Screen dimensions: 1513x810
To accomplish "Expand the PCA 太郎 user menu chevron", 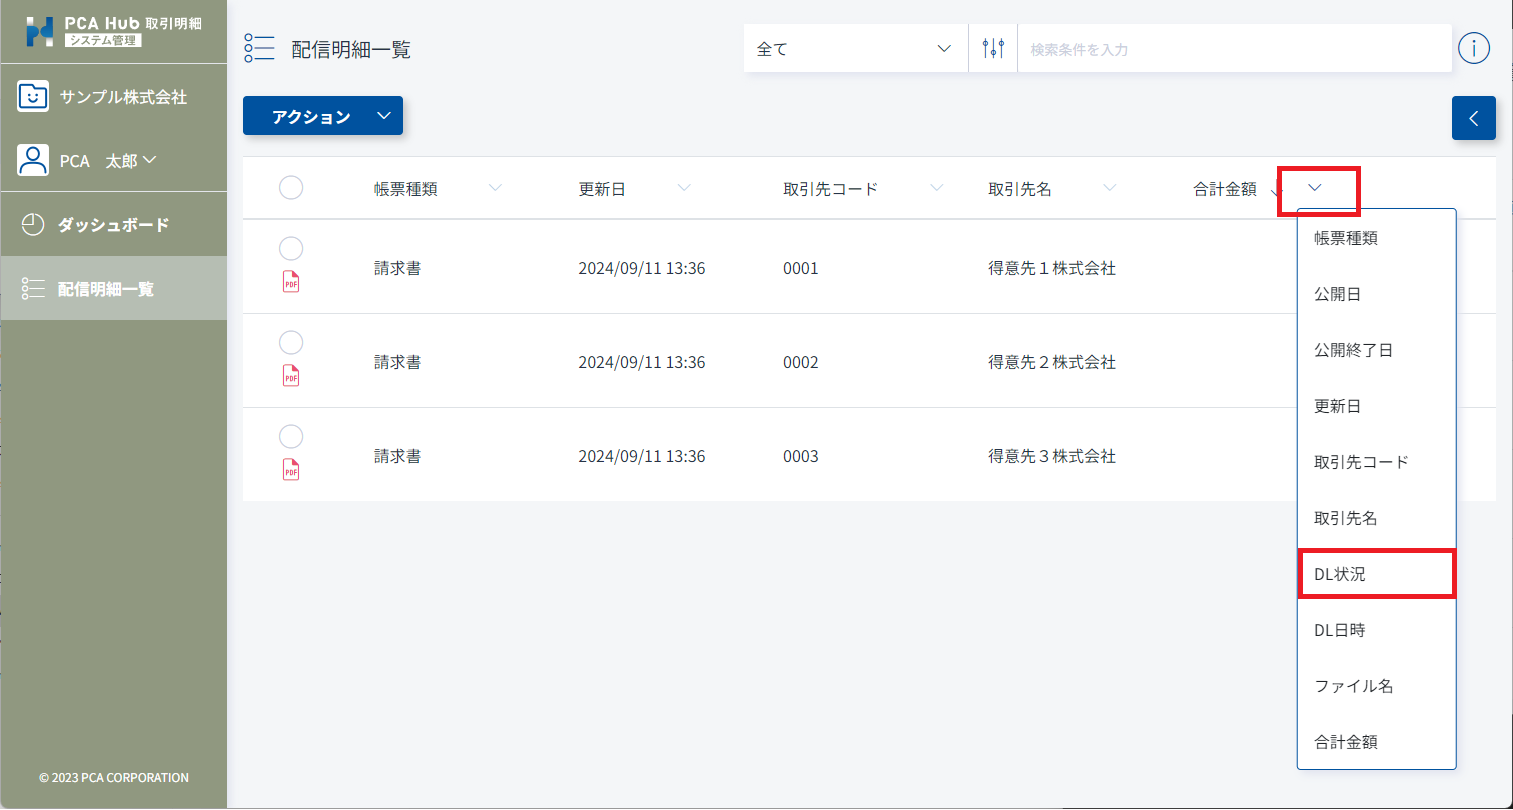I will point(150,160).
